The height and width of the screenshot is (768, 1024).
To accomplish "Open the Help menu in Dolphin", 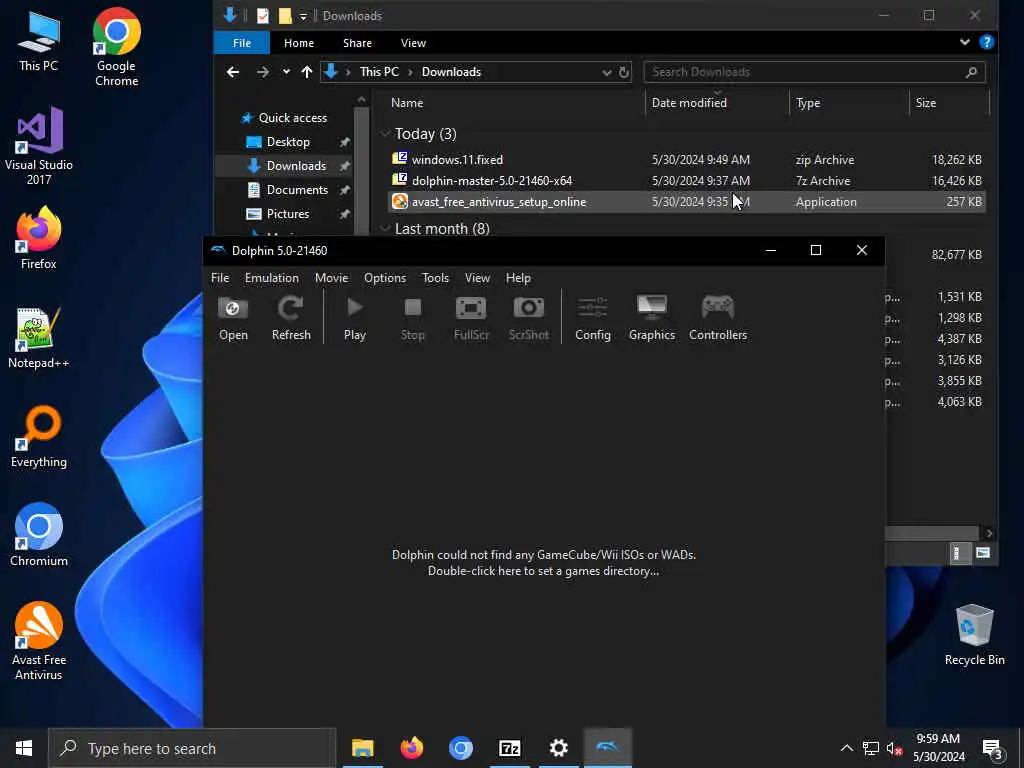I will click(x=518, y=278).
